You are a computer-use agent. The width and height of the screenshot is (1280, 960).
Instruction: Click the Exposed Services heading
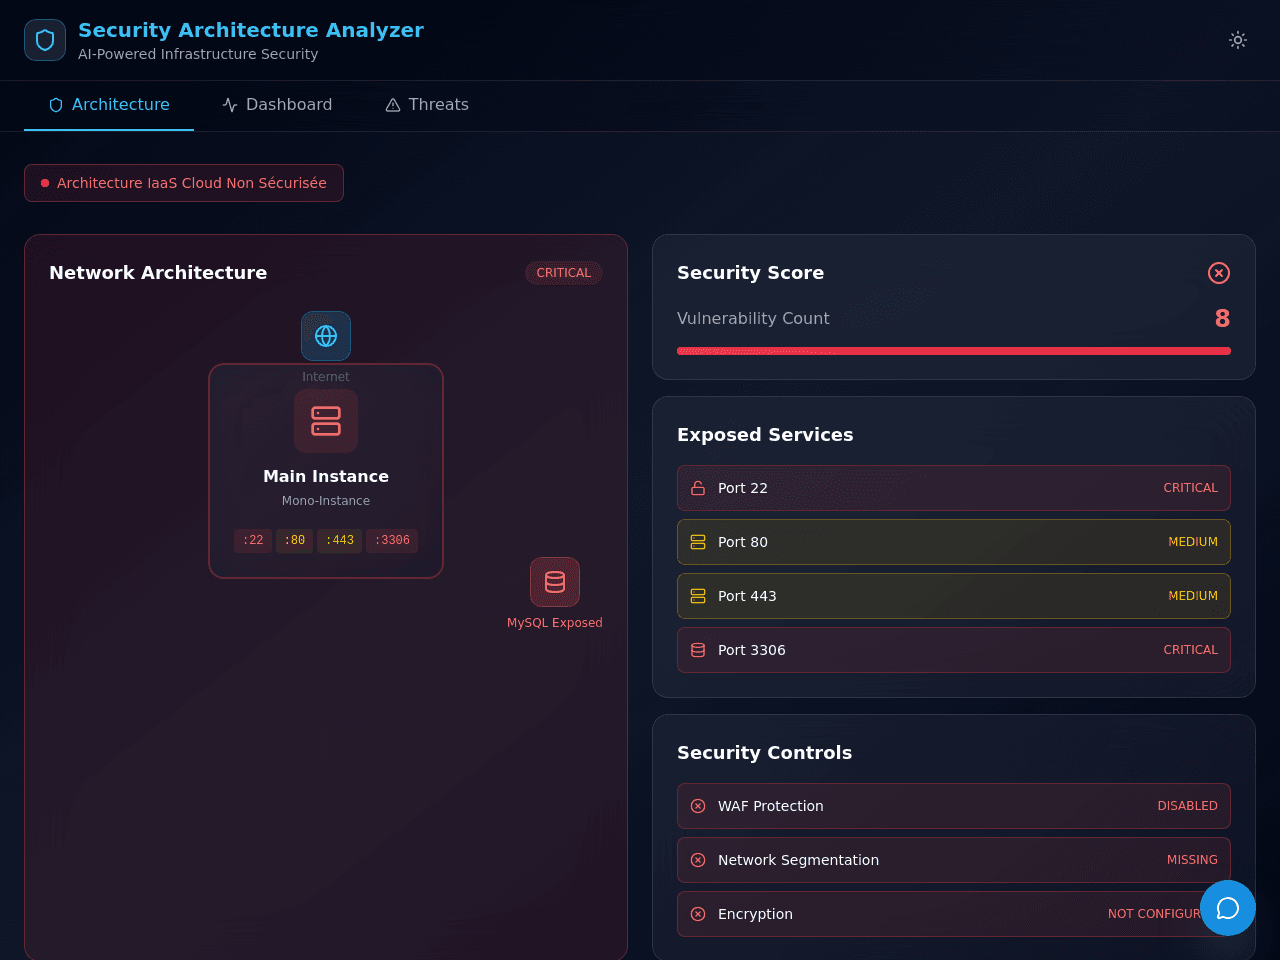tap(765, 435)
